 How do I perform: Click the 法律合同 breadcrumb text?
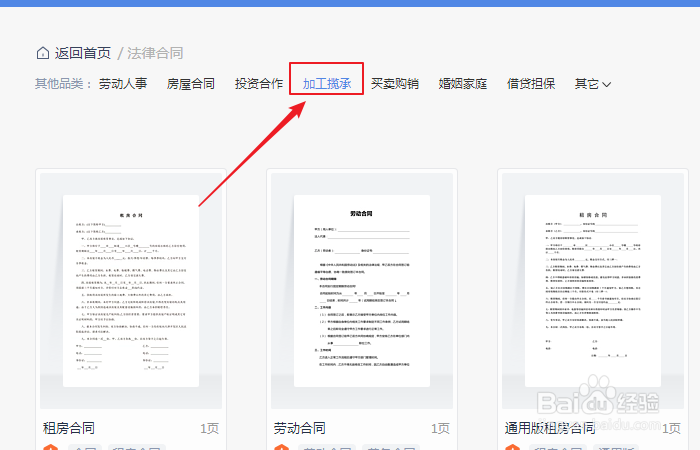click(155, 53)
